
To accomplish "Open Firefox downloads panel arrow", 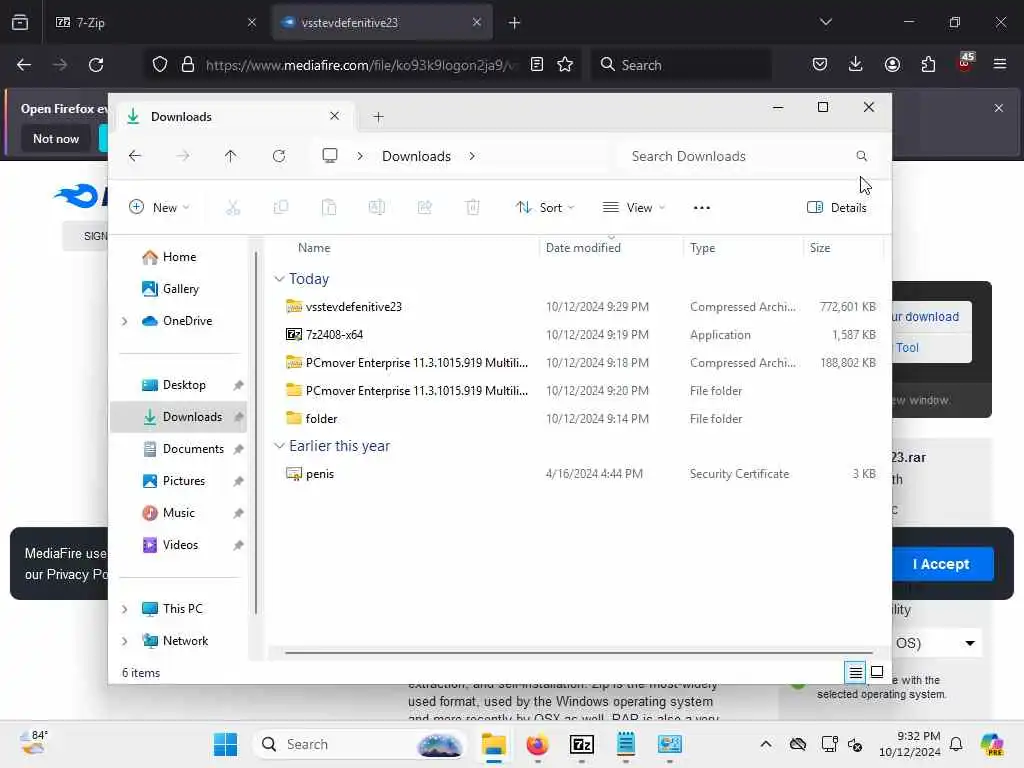I will [856, 65].
